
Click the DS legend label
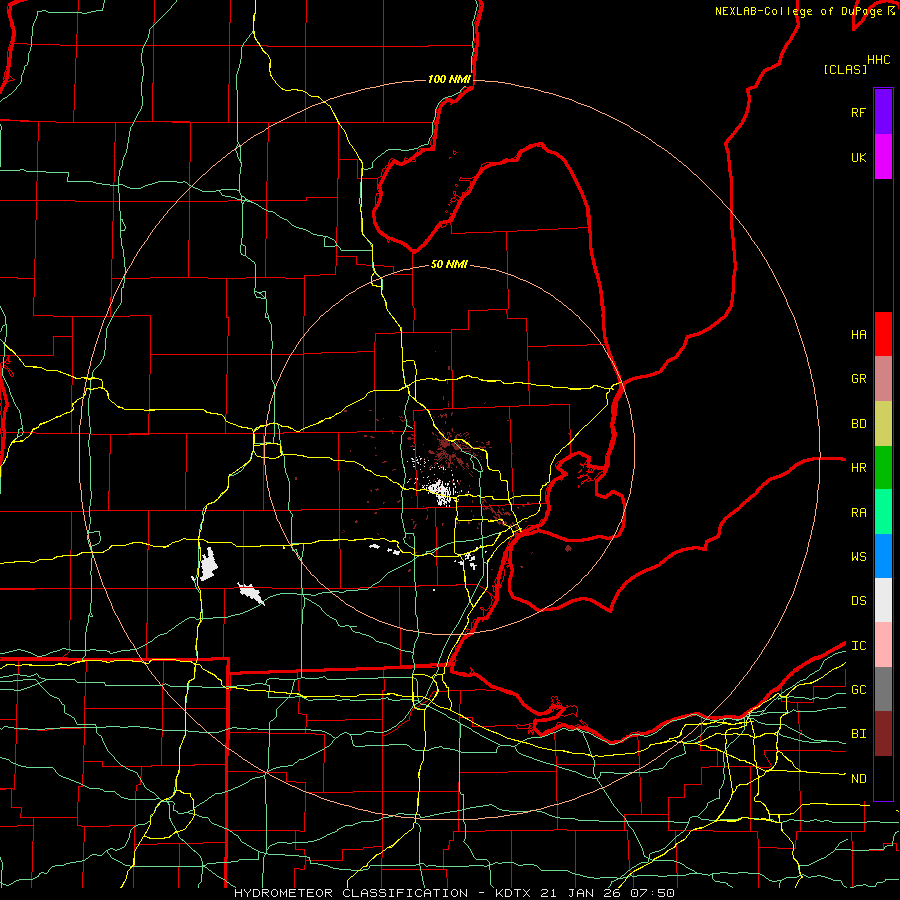click(x=858, y=601)
